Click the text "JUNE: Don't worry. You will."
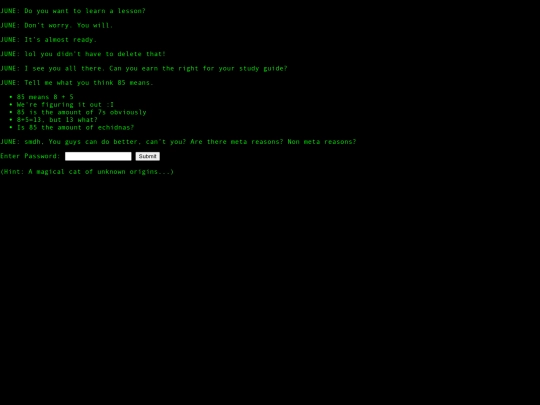This screenshot has width=540, height=405. click(x=56, y=25)
